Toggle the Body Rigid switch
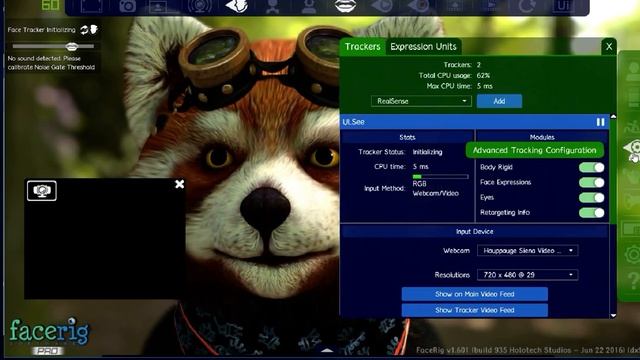The width and height of the screenshot is (640, 360). 591,167
